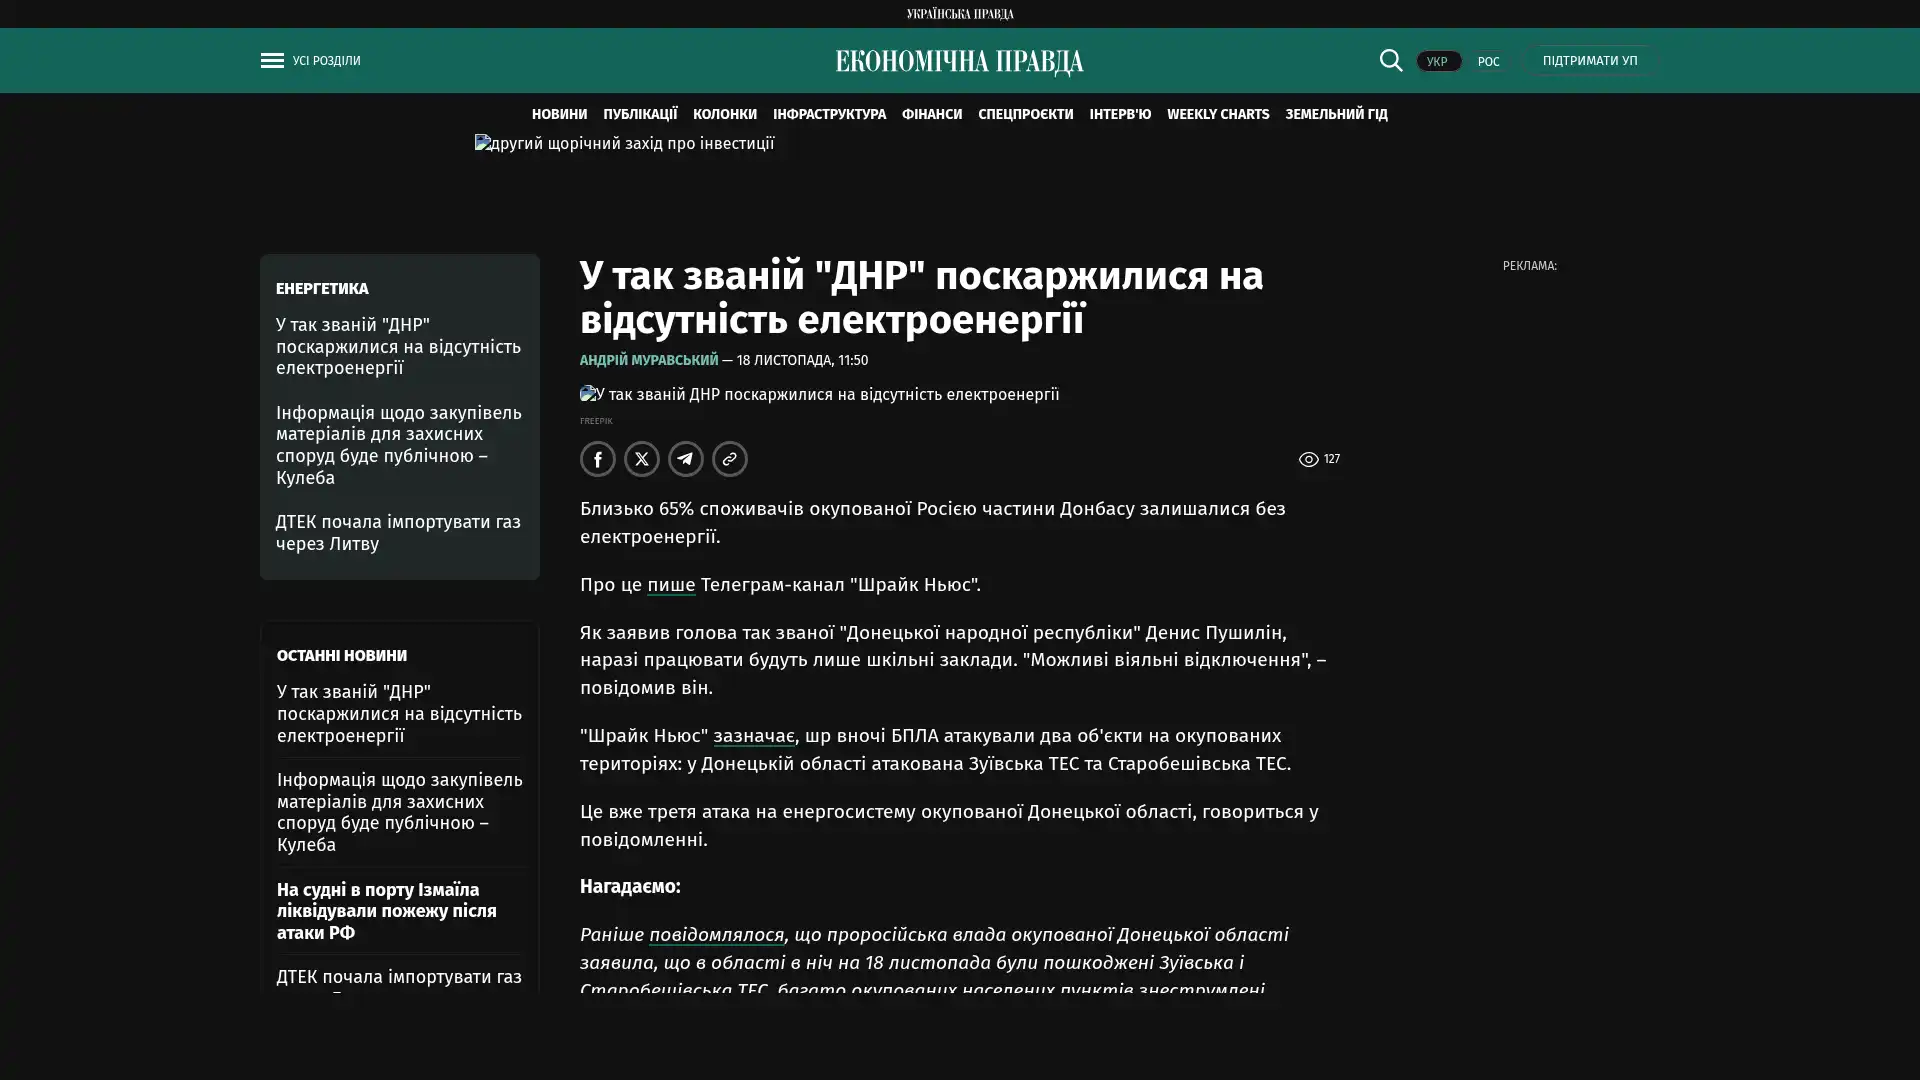The height and width of the screenshot is (1080, 1920).
Task: Copy article link with chain icon
Action: (x=730, y=459)
